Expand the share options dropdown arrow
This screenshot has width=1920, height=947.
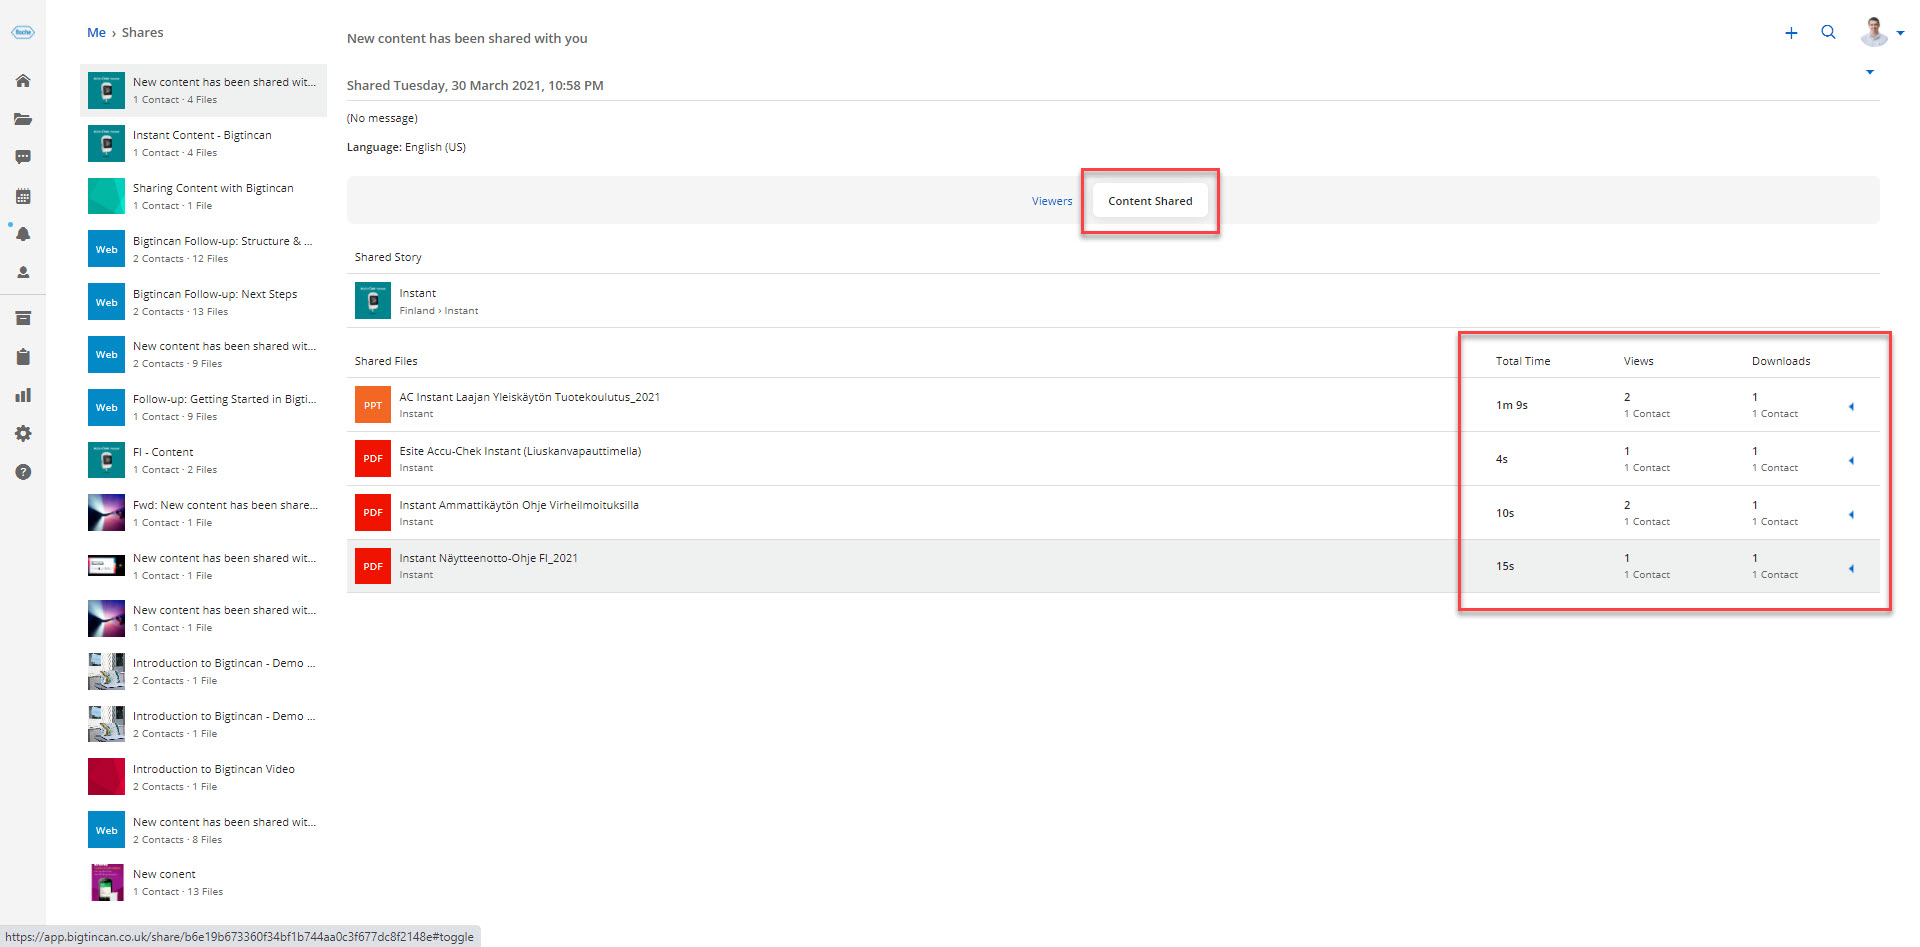tap(1869, 72)
